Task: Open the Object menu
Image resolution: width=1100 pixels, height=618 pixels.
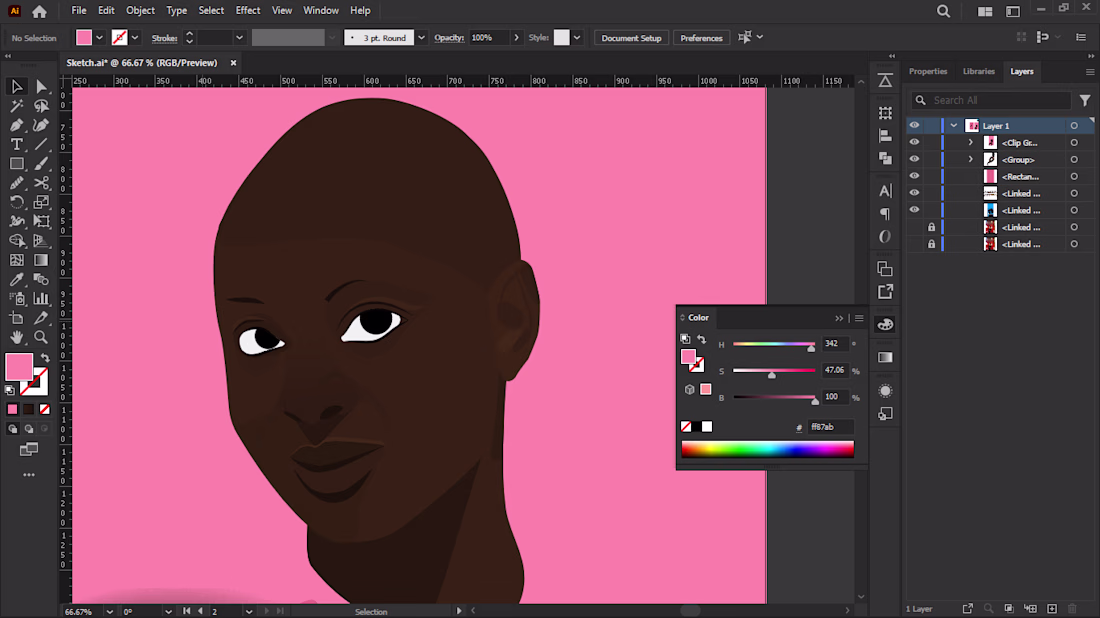Action: 140,11
